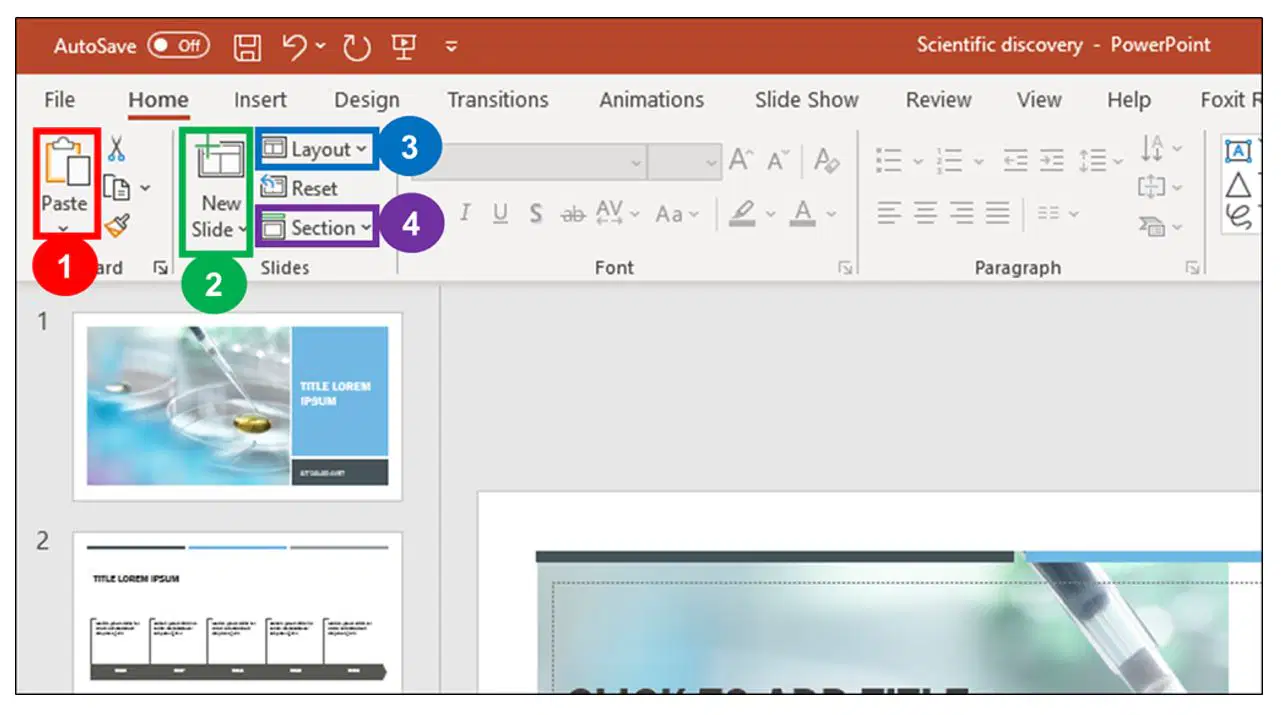Image resolution: width=1281 pixels, height=715 pixels.
Task: Expand the Undo history dropdown
Action: click(x=321, y=46)
